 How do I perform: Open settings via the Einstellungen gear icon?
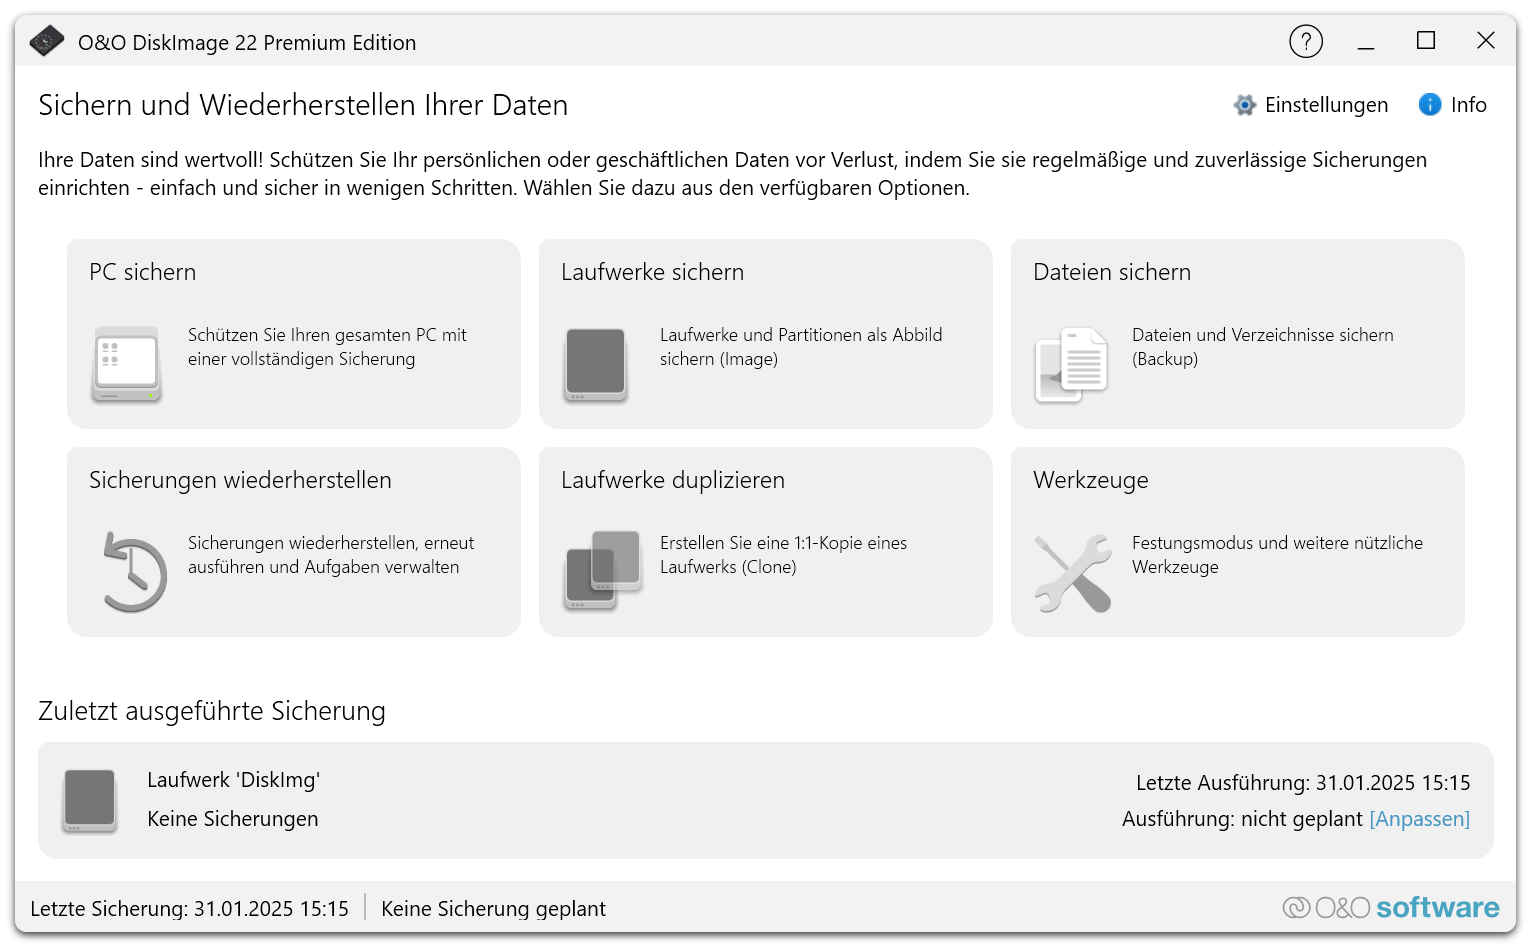pos(1244,104)
